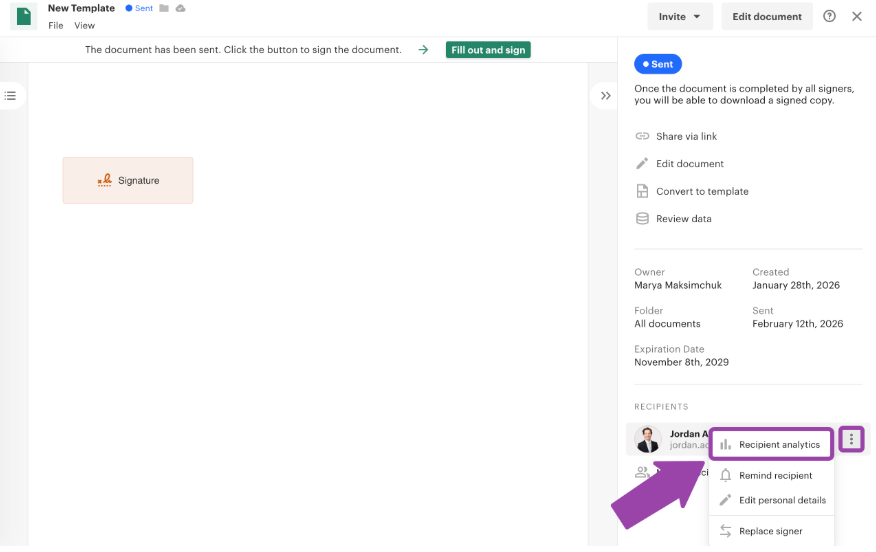Image resolution: width=876 pixels, height=552 pixels.
Task: Click the expiration date November 8th, 2029
Action: click(681, 362)
